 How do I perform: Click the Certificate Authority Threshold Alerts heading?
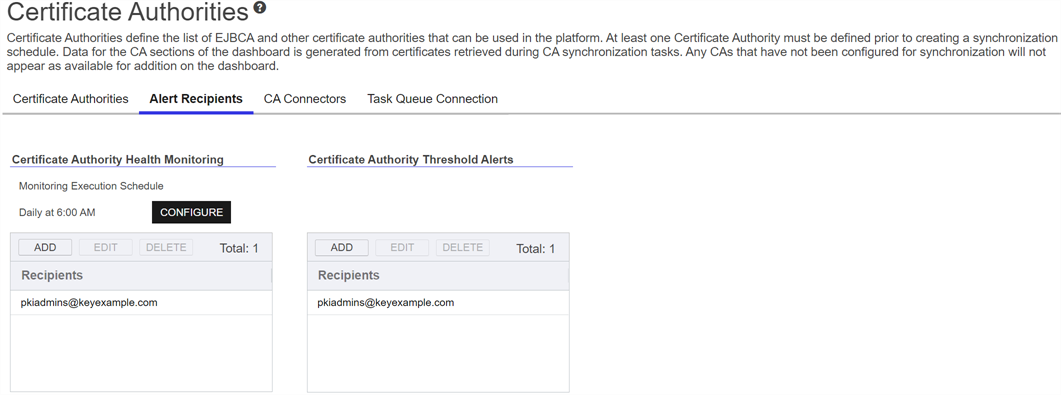pos(411,160)
